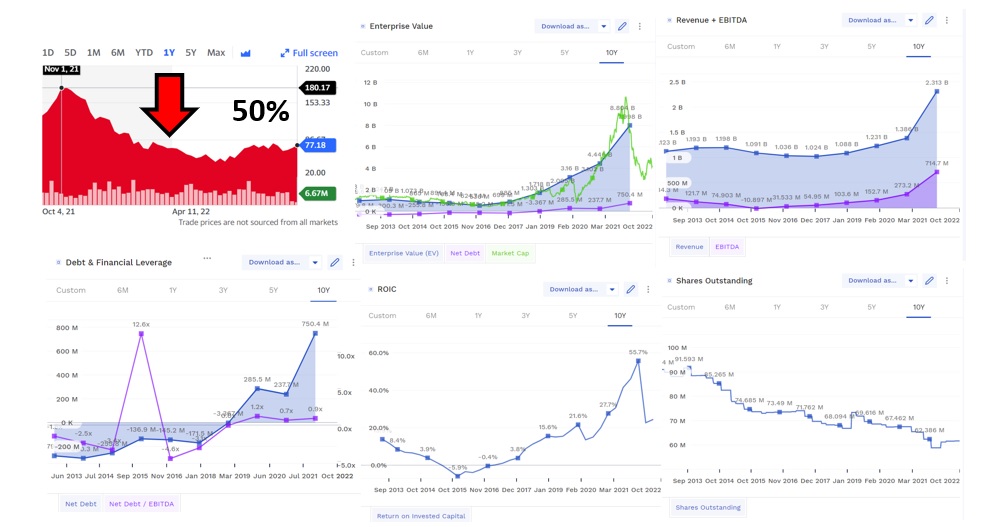
Task: Select 1Y range in Revenue + EBITDA panel
Action: 777,46
